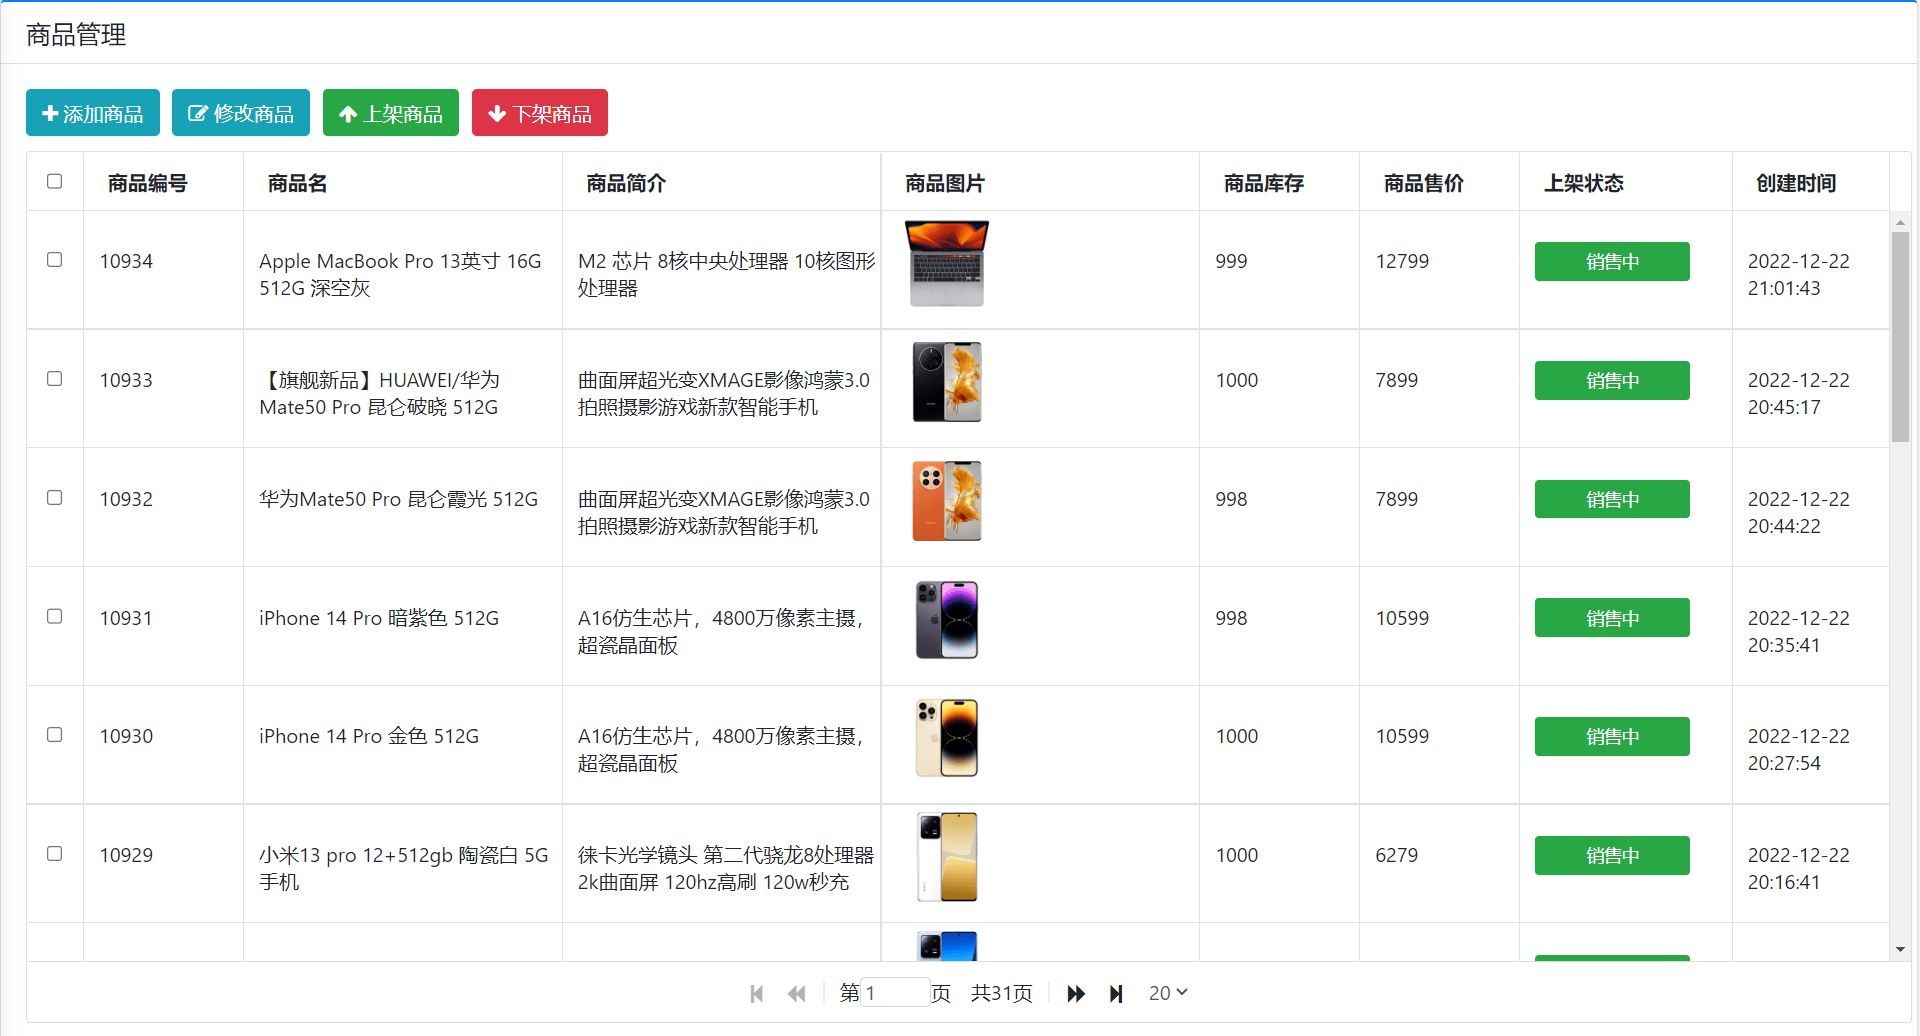Jump to the last page icon

pos(1116,993)
